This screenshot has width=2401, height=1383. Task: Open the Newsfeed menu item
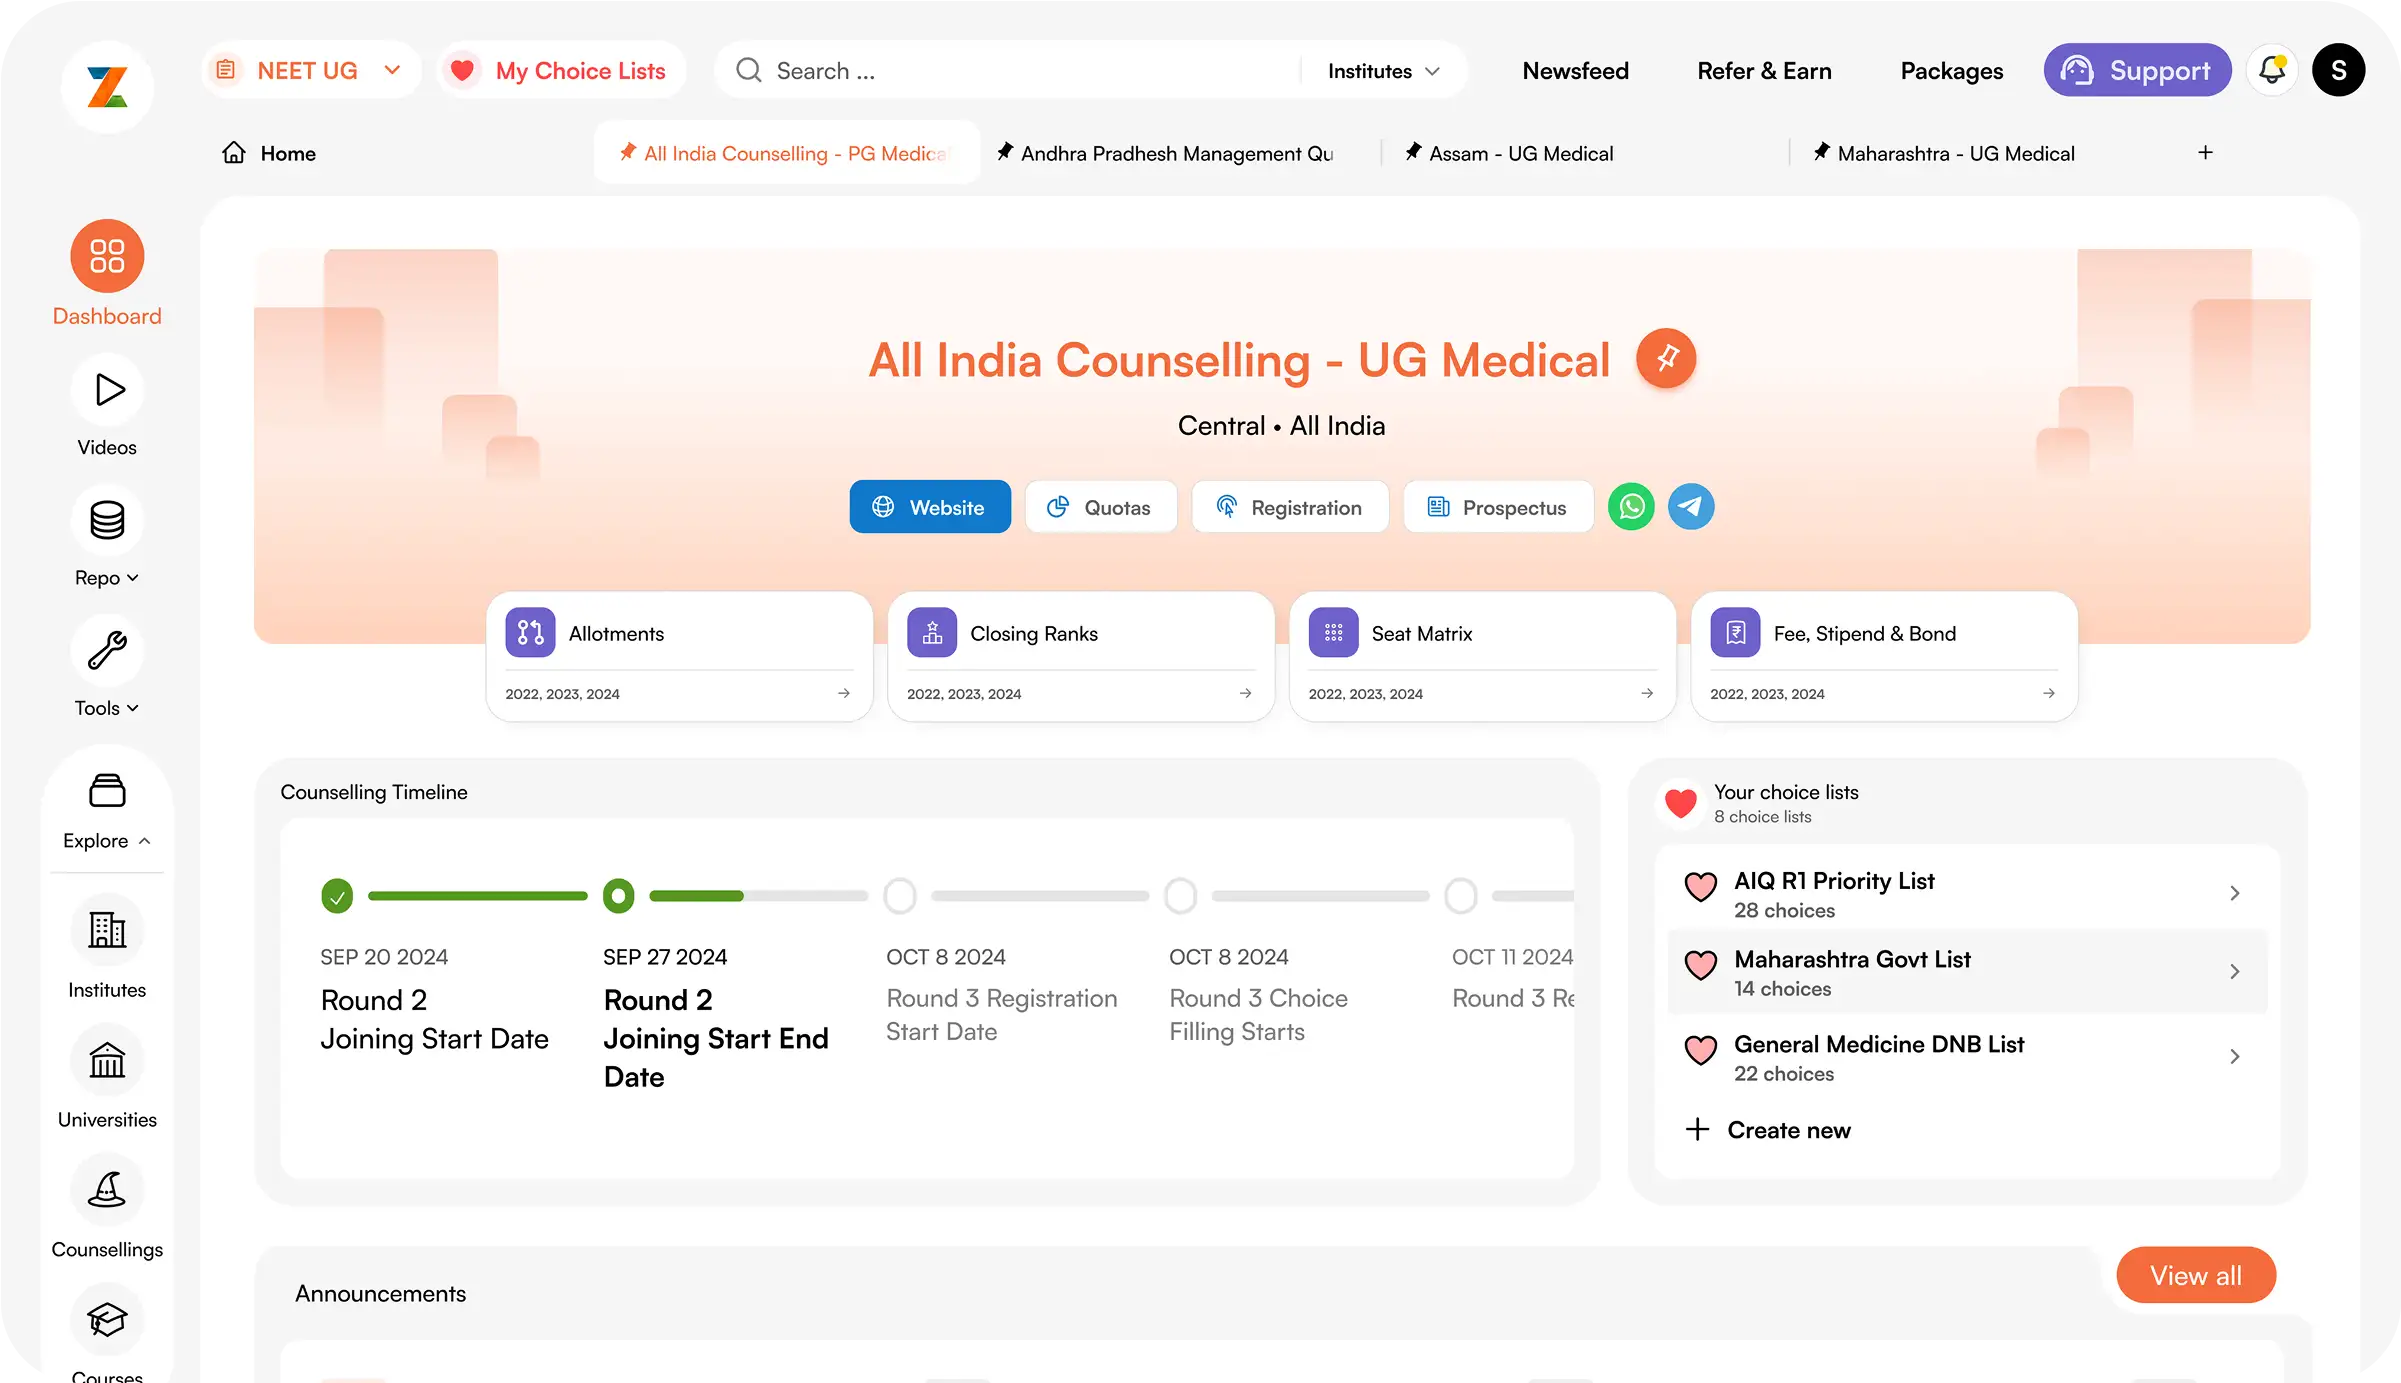[x=1575, y=70]
